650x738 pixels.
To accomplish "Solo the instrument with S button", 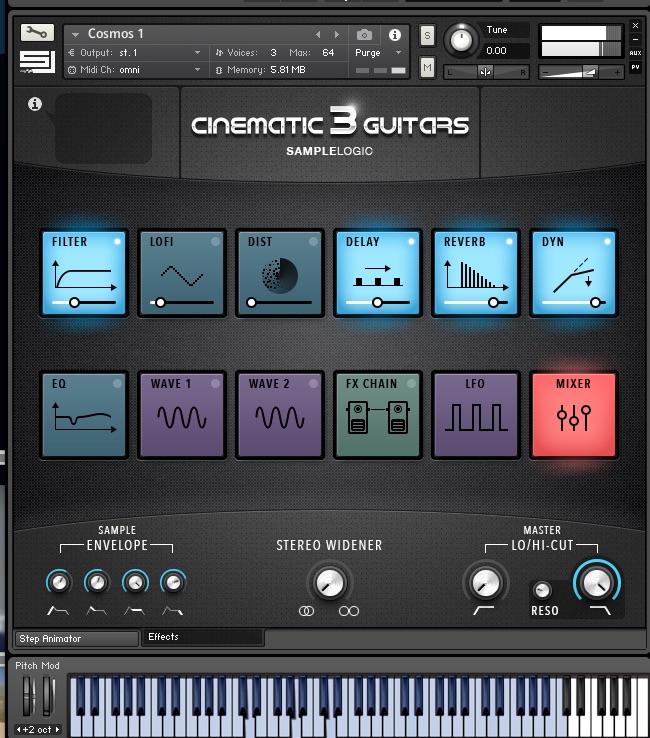I will click(x=428, y=36).
